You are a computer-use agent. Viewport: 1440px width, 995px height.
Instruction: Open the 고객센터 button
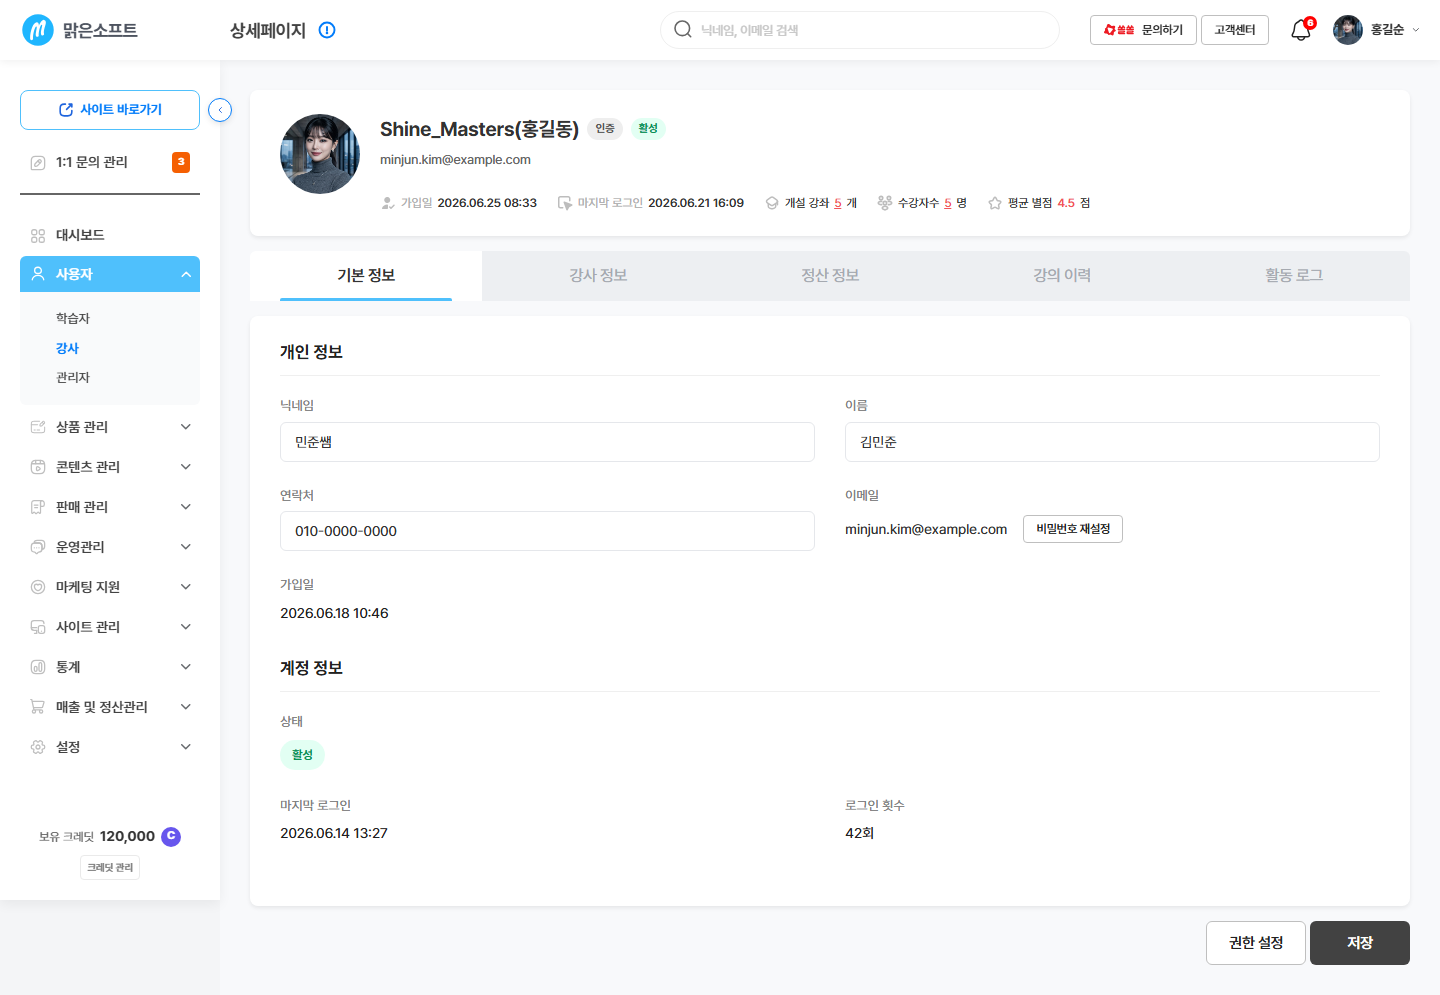pyautogui.click(x=1235, y=30)
